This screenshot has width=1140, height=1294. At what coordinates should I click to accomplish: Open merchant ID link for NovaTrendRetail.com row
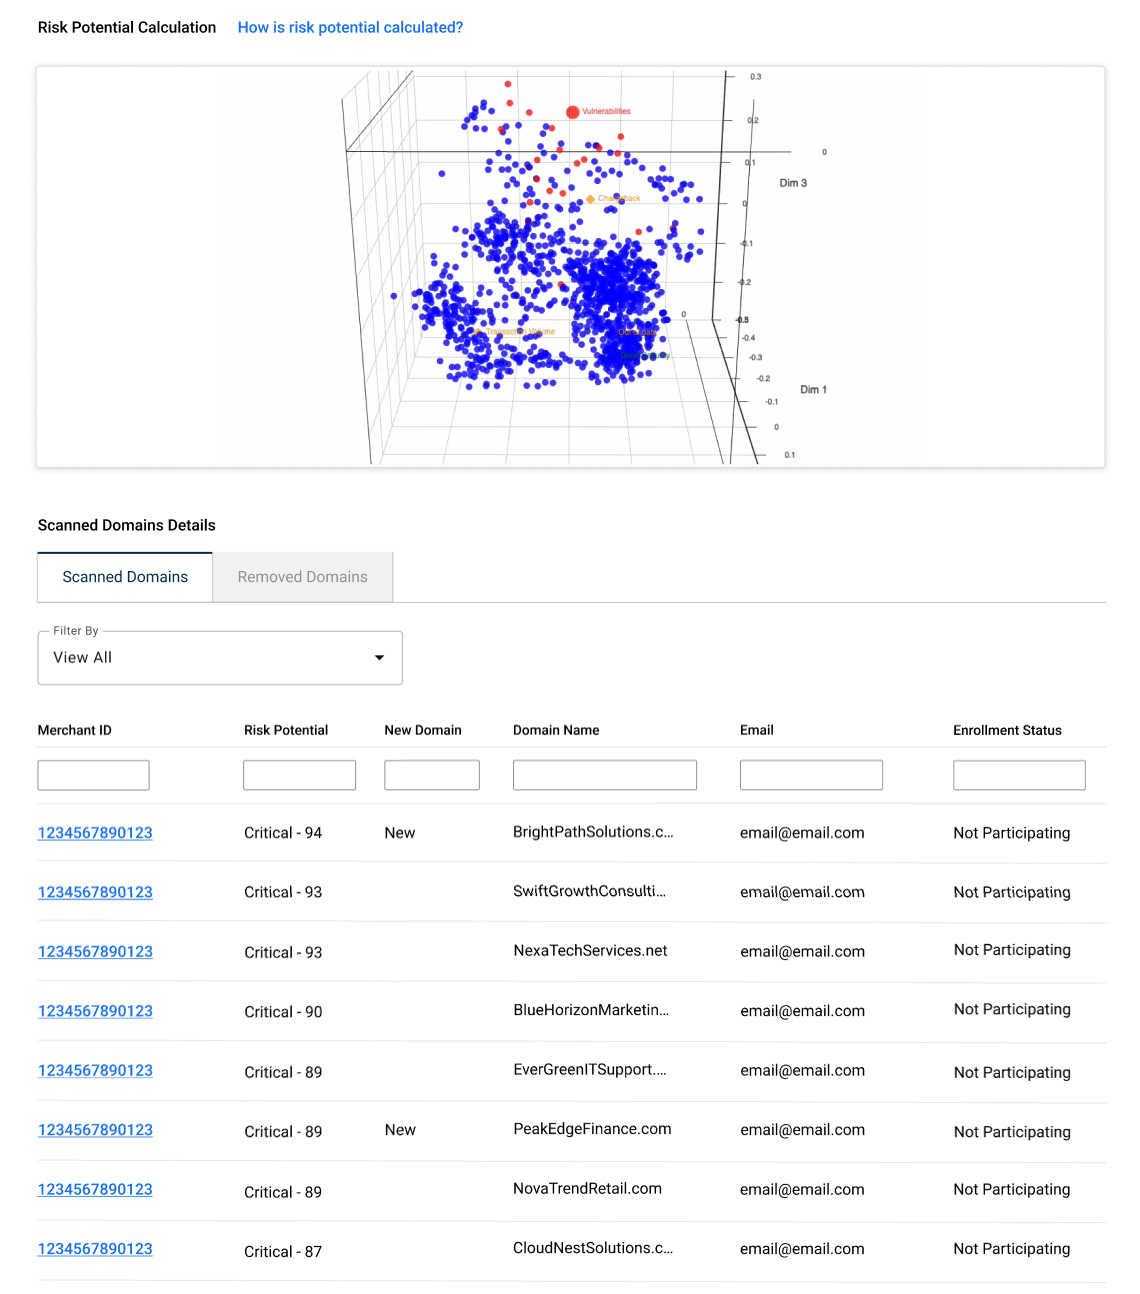pyautogui.click(x=95, y=1190)
